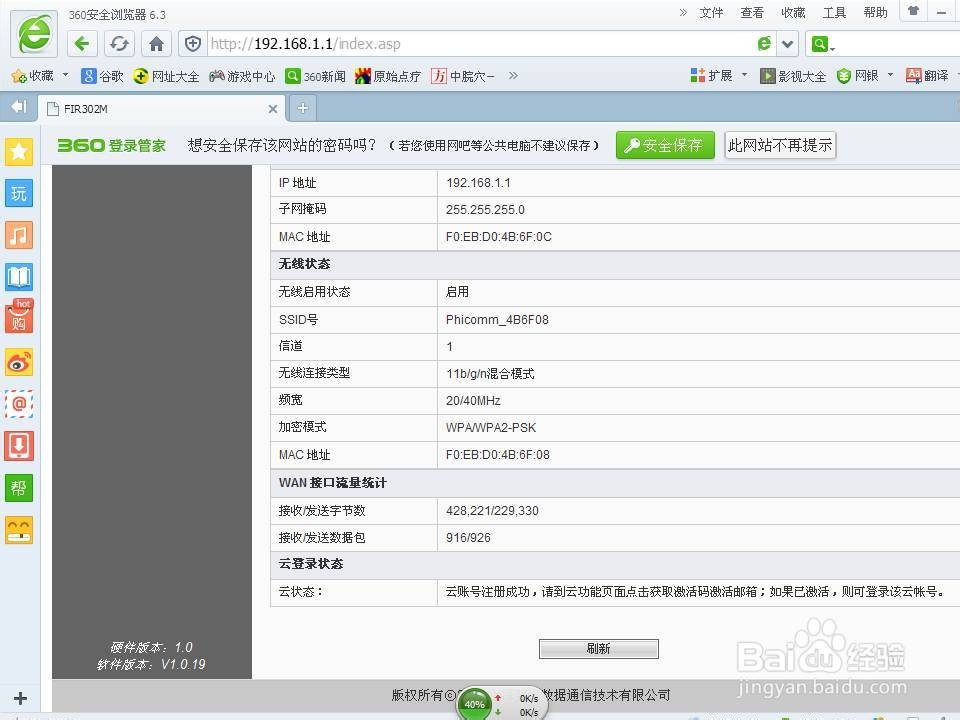Image resolution: width=960 pixels, height=720 pixels.
Task: Add sidebar app with plus icon
Action: pos(20,699)
